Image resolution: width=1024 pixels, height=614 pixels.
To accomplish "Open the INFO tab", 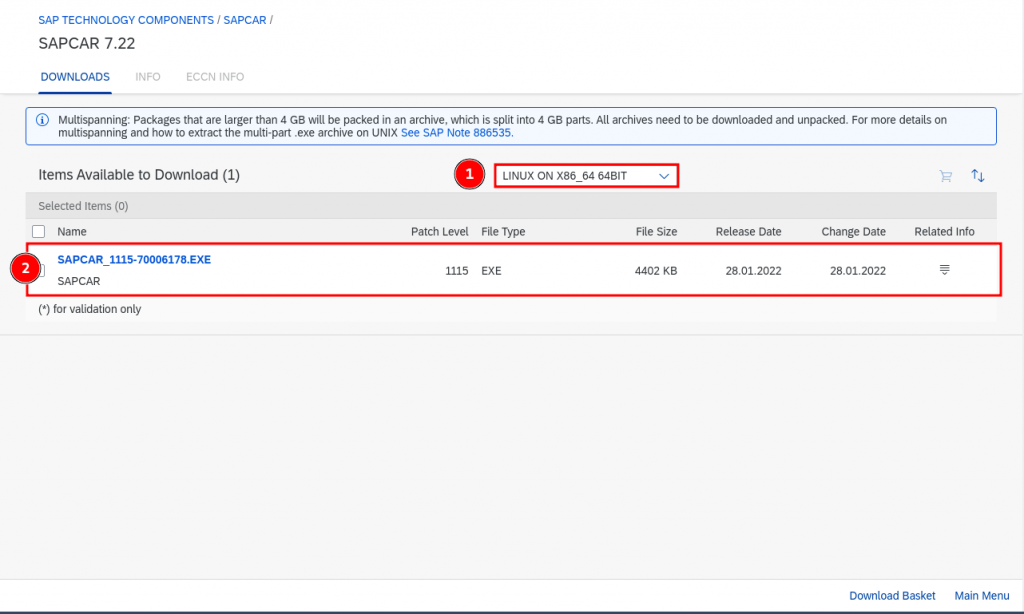I will click(x=147, y=77).
